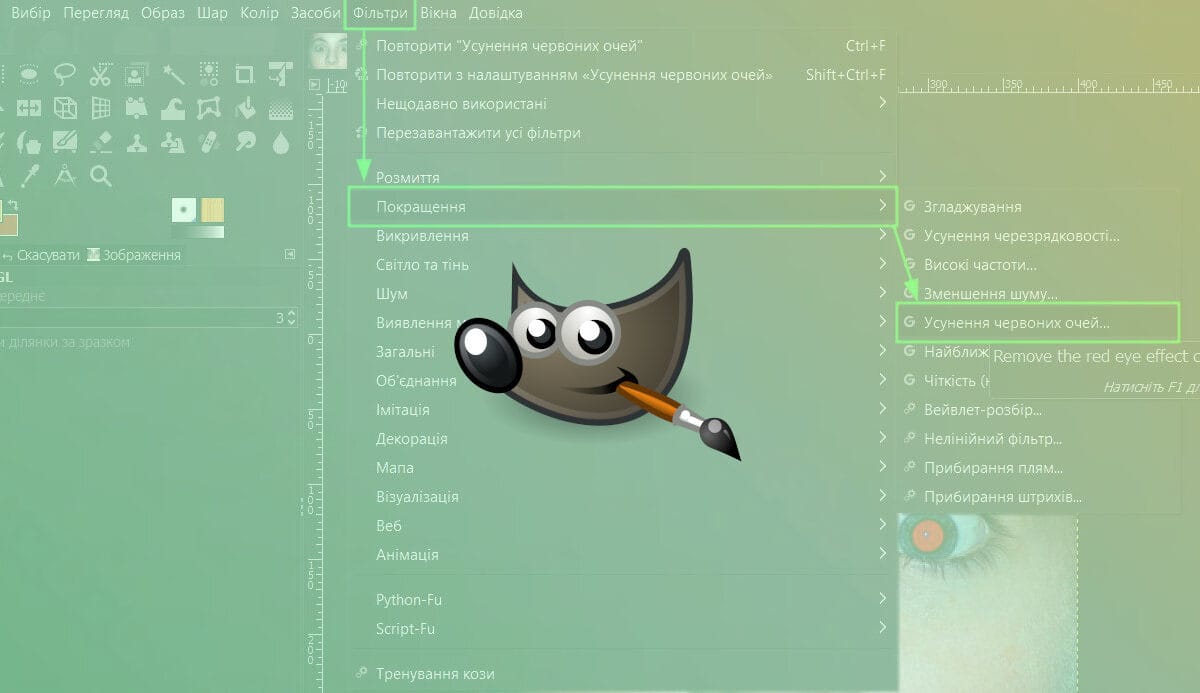Select the Scissors Select tool

tap(100, 74)
